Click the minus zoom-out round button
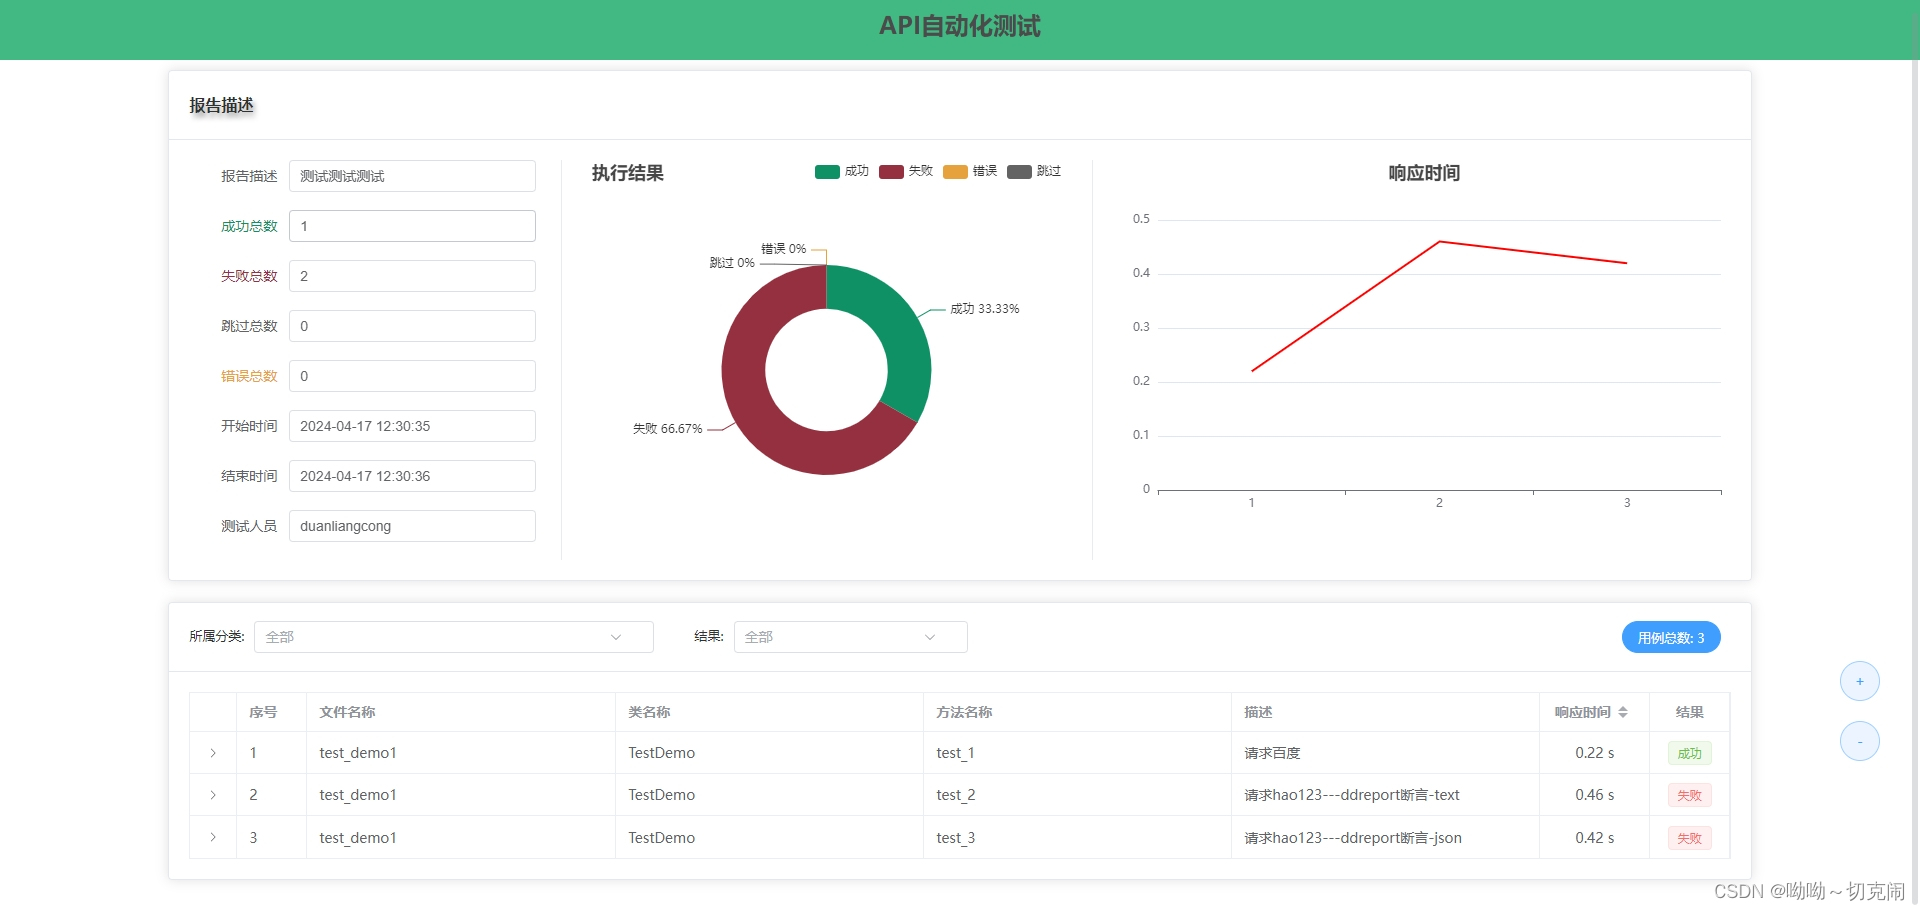The width and height of the screenshot is (1920, 911). 1860,741
